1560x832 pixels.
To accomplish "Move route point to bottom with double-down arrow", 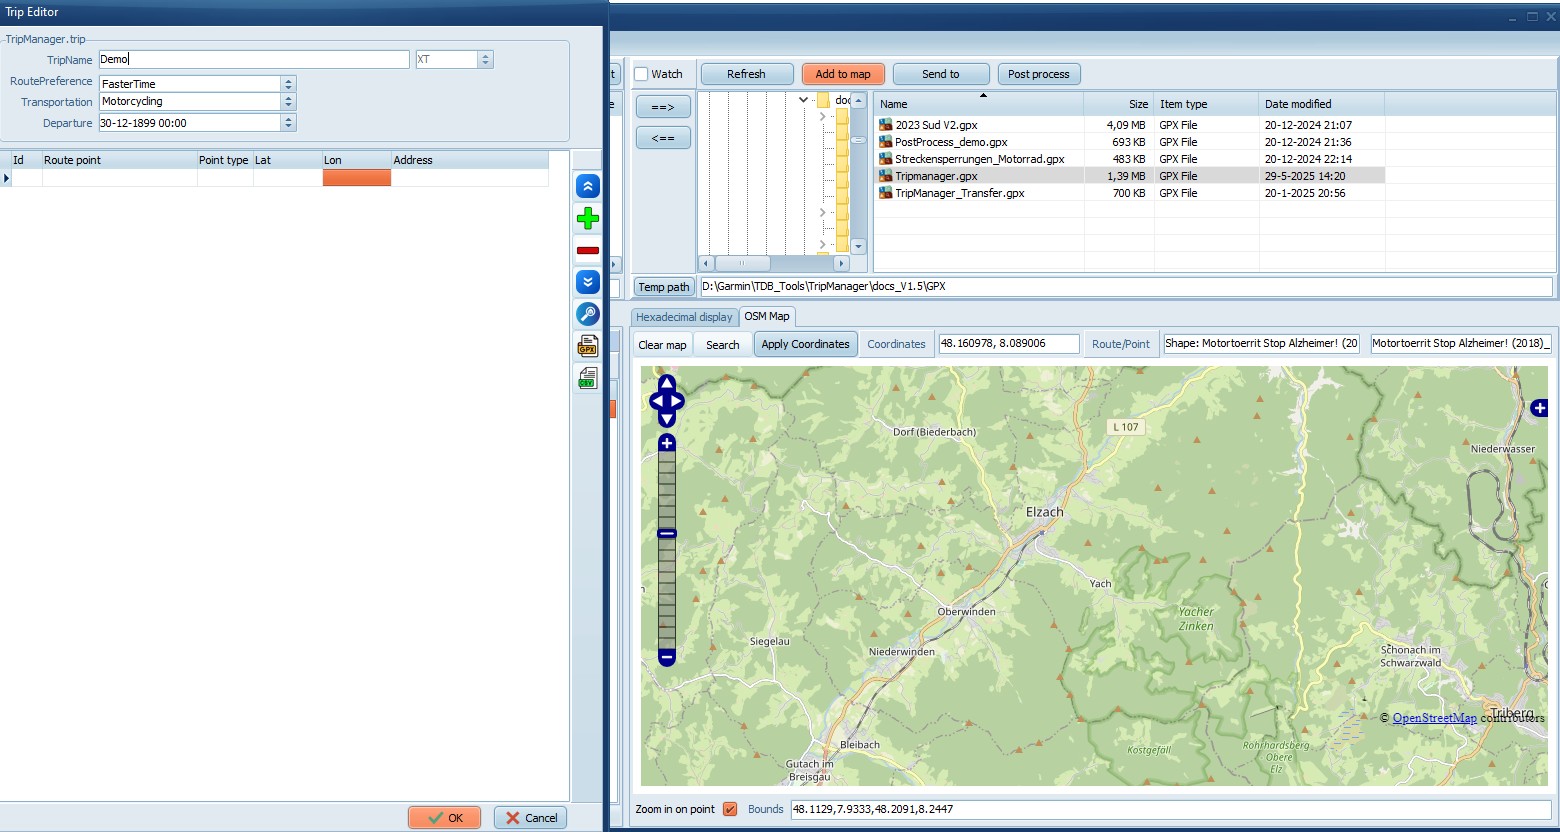I will 588,282.
